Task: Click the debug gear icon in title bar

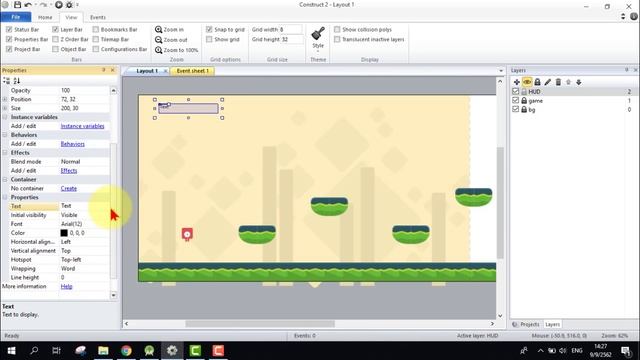Action: pyautogui.click(x=69, y=5)
